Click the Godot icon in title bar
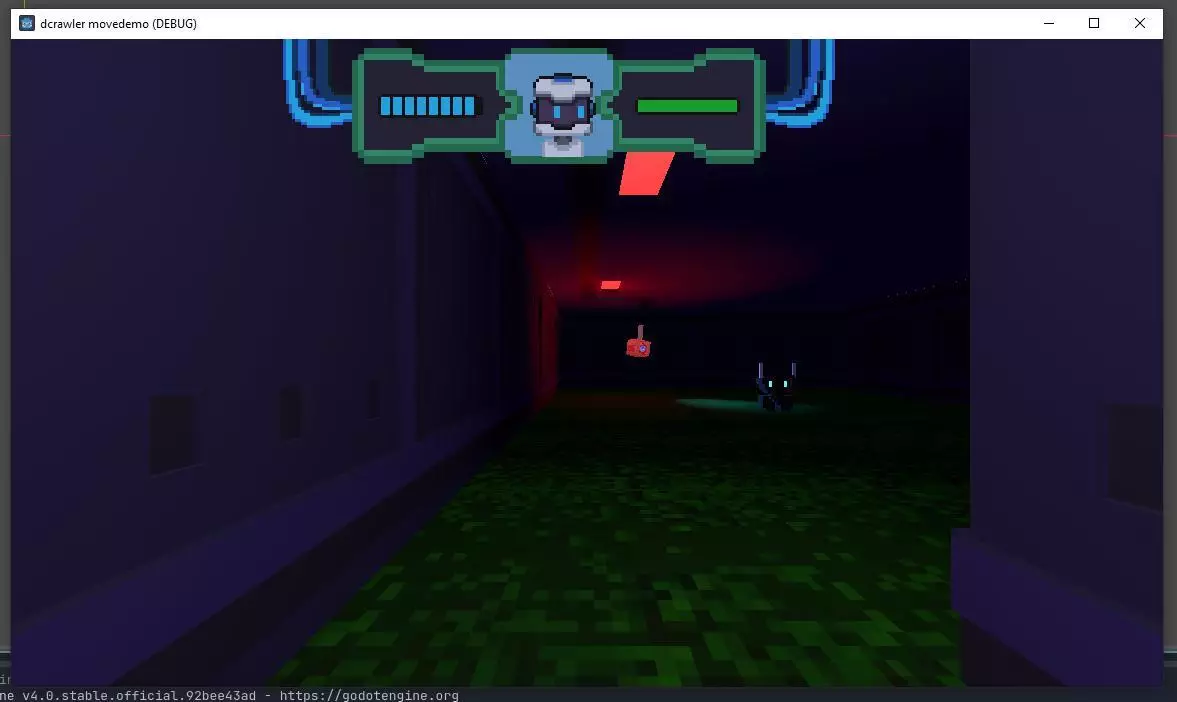This screenshot has width=1177, height=702. point(27,23)
